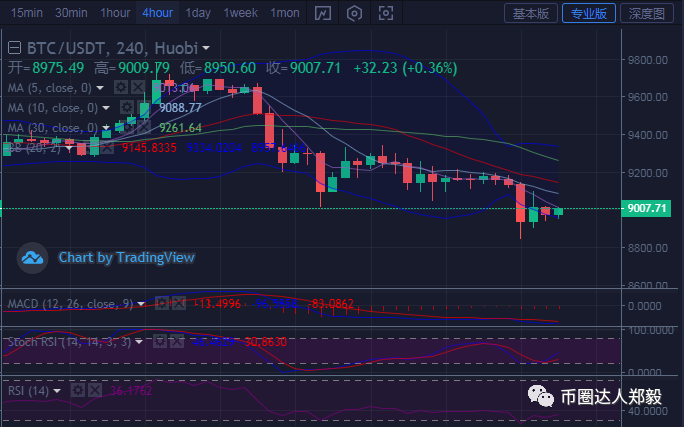684x427 pixels.
Task: Open the Chart by TradingView link
Action: point(127,257)
